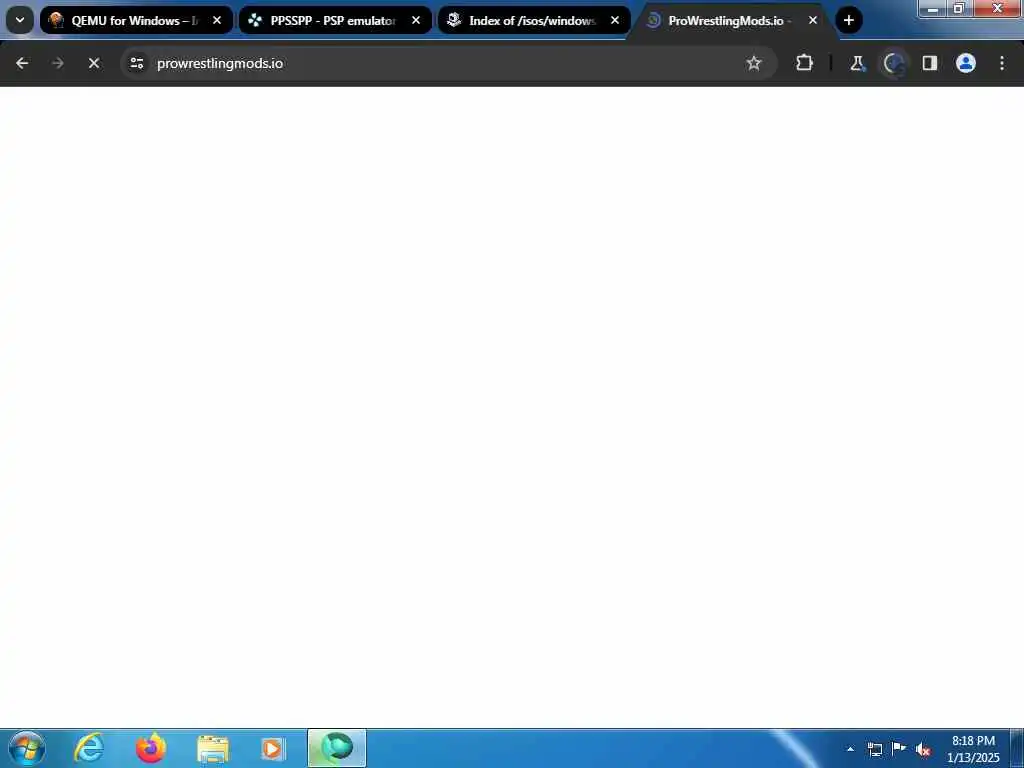Open Windows Explorer from taskbar
This screenshot has height=768, width=1024.
point(212,748)
